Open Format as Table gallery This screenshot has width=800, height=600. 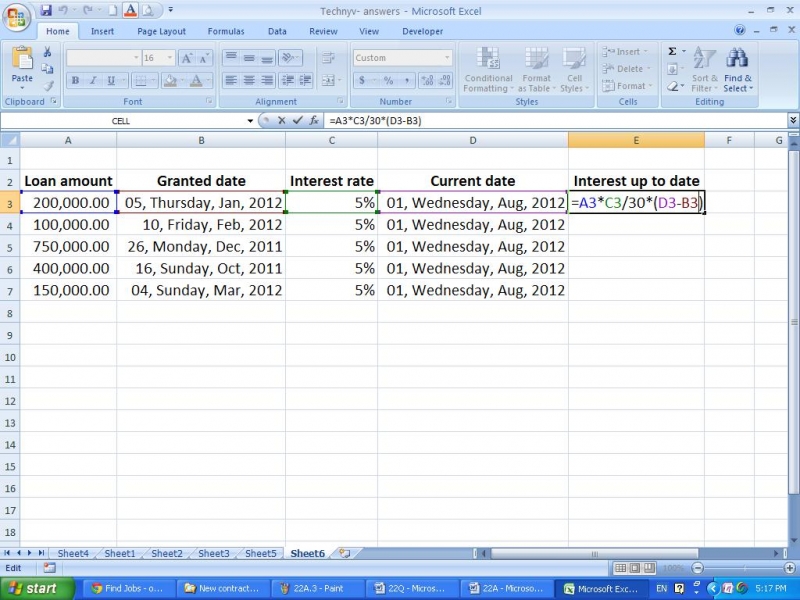536,70
